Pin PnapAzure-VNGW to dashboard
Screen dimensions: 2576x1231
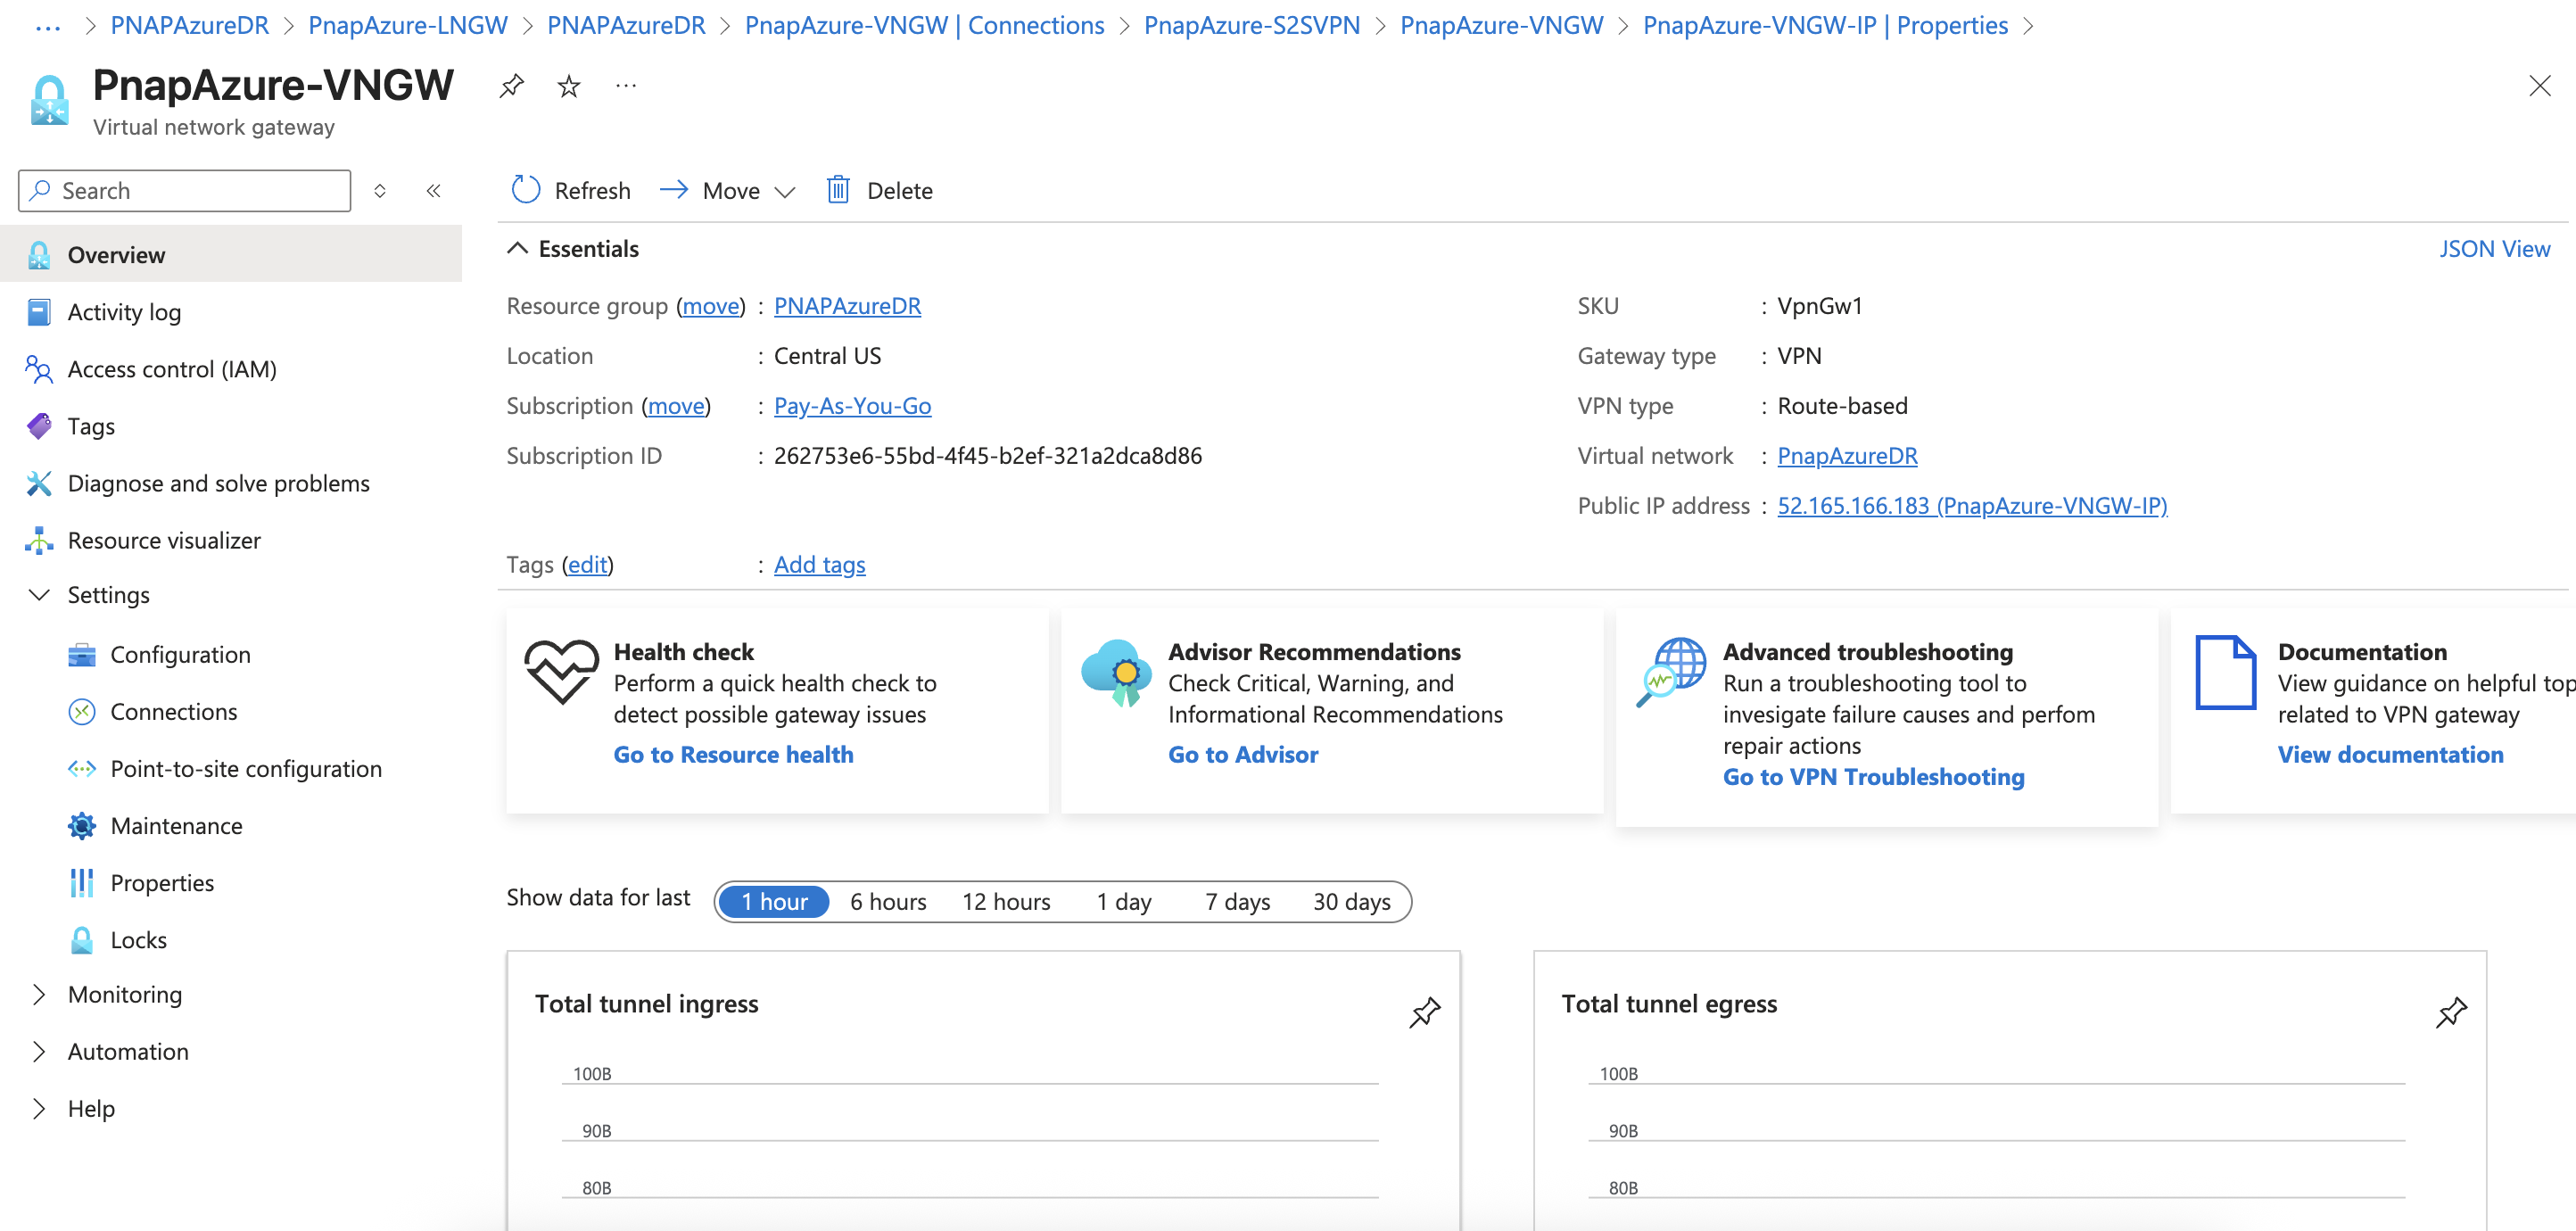coord(511,86)
